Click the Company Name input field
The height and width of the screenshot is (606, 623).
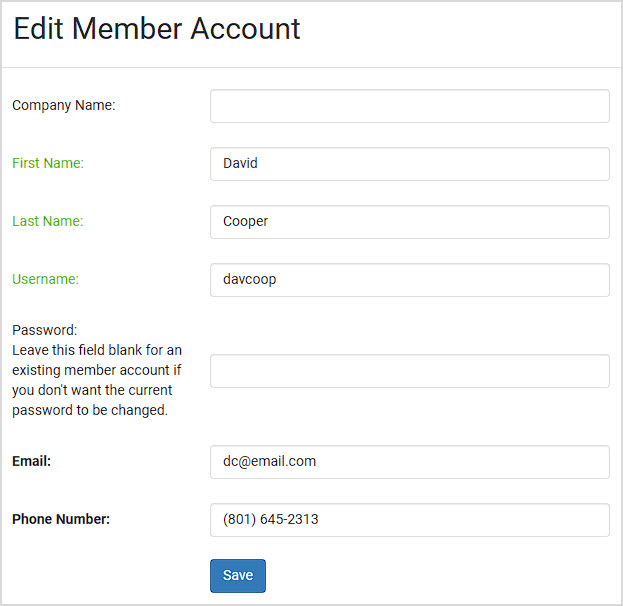410,106
